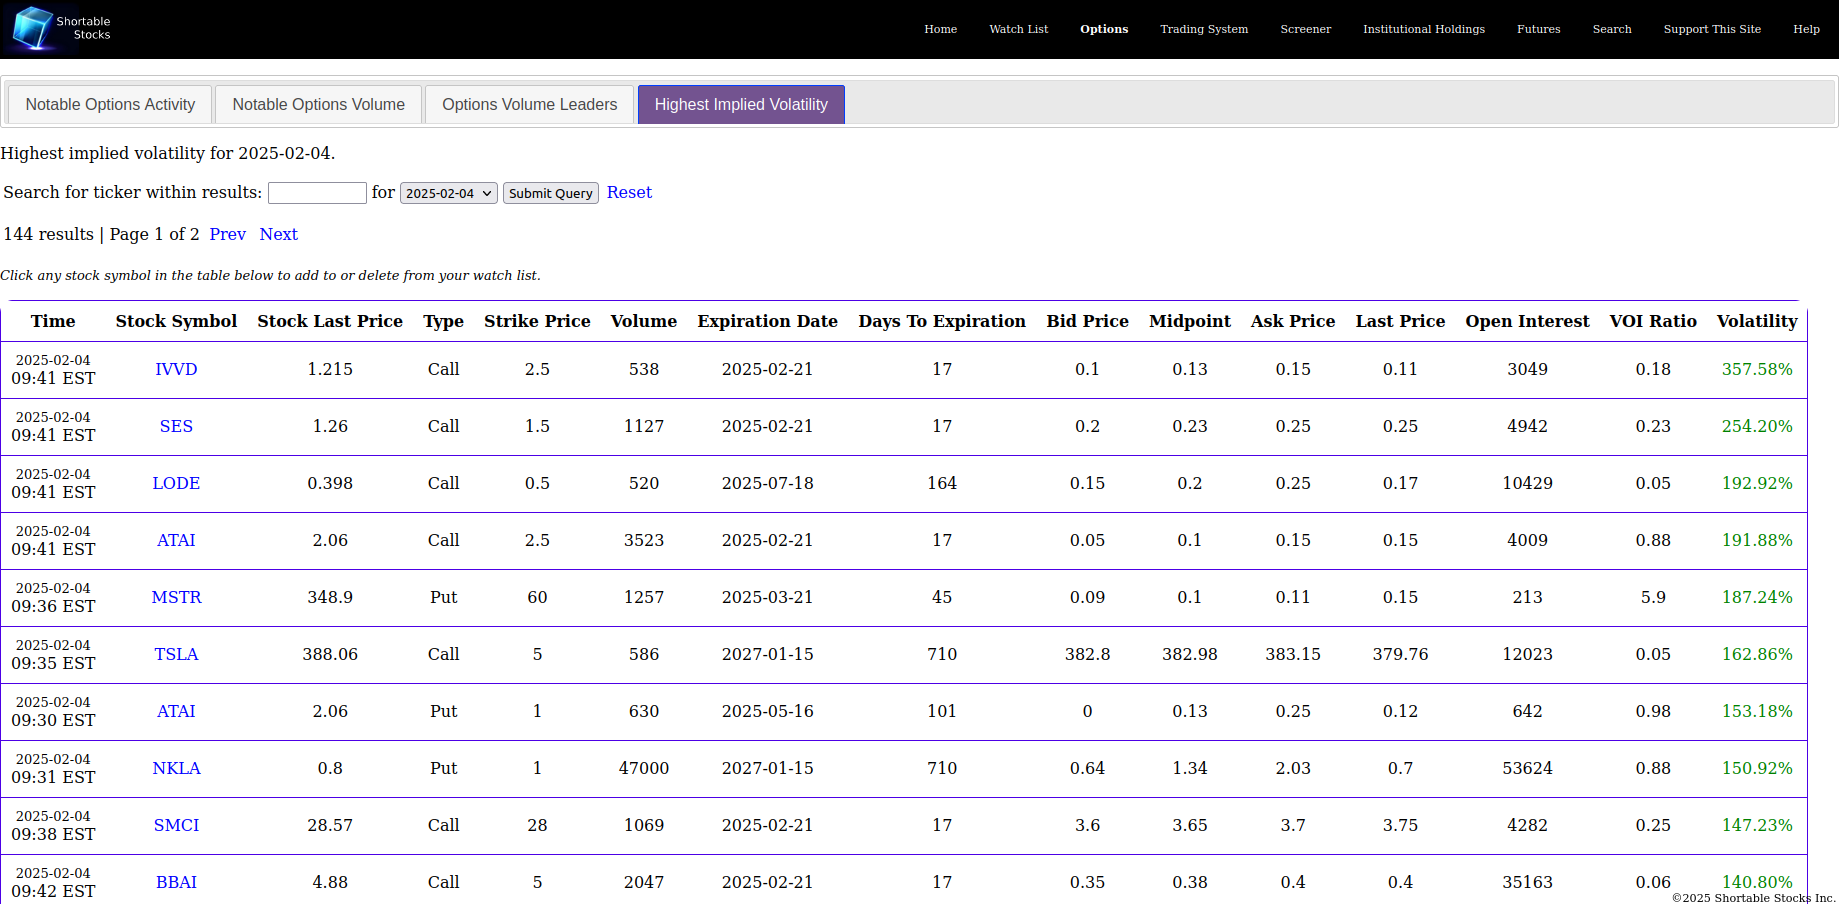This screenshot has height=904, width=1843.
Task: Click the Expiration Date column header
Action: pos(768,321)
